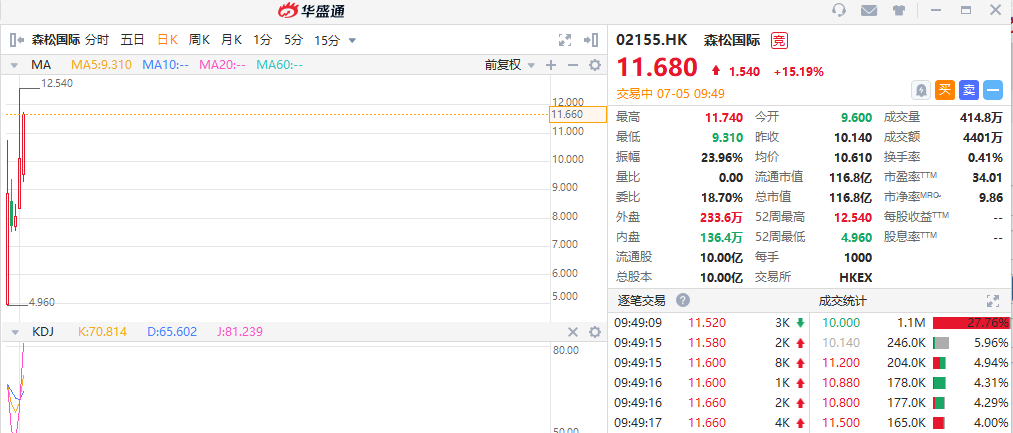Click the 11.680 current price

[x=656, y=68]
